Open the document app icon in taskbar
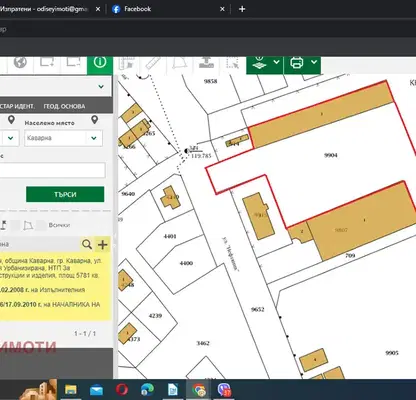This screenshot has width=416, height=400. click(173, 390)
